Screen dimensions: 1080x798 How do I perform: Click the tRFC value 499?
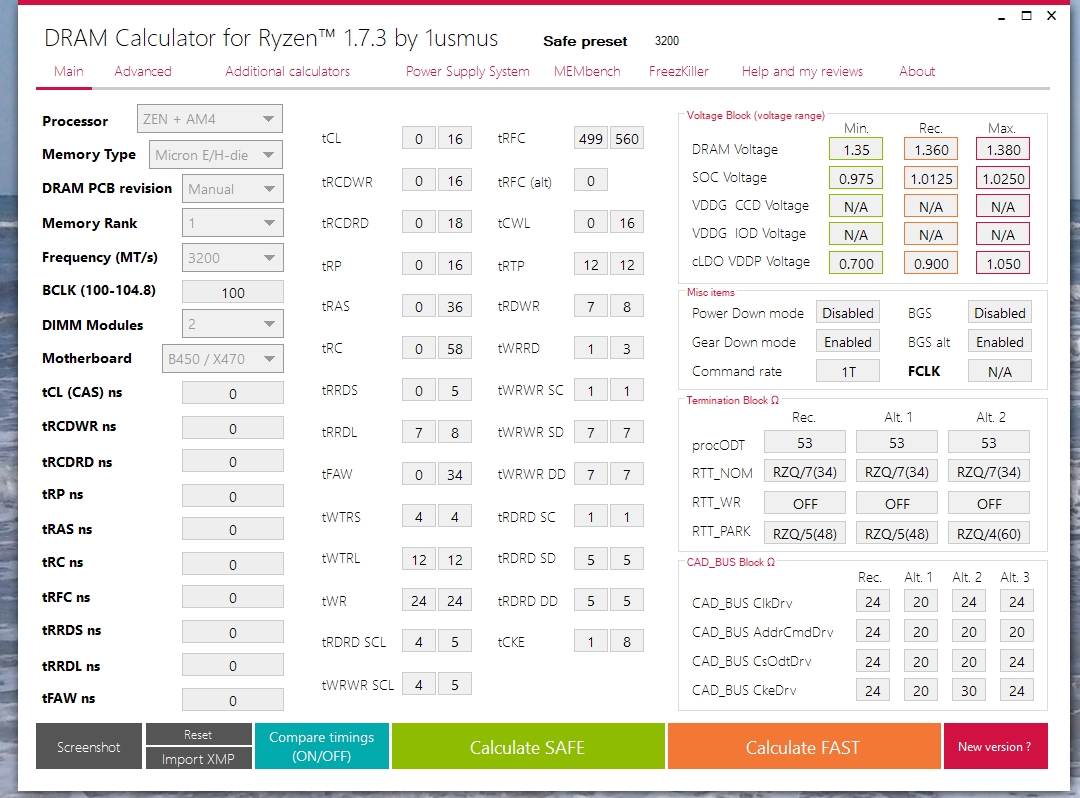[590, 138]
